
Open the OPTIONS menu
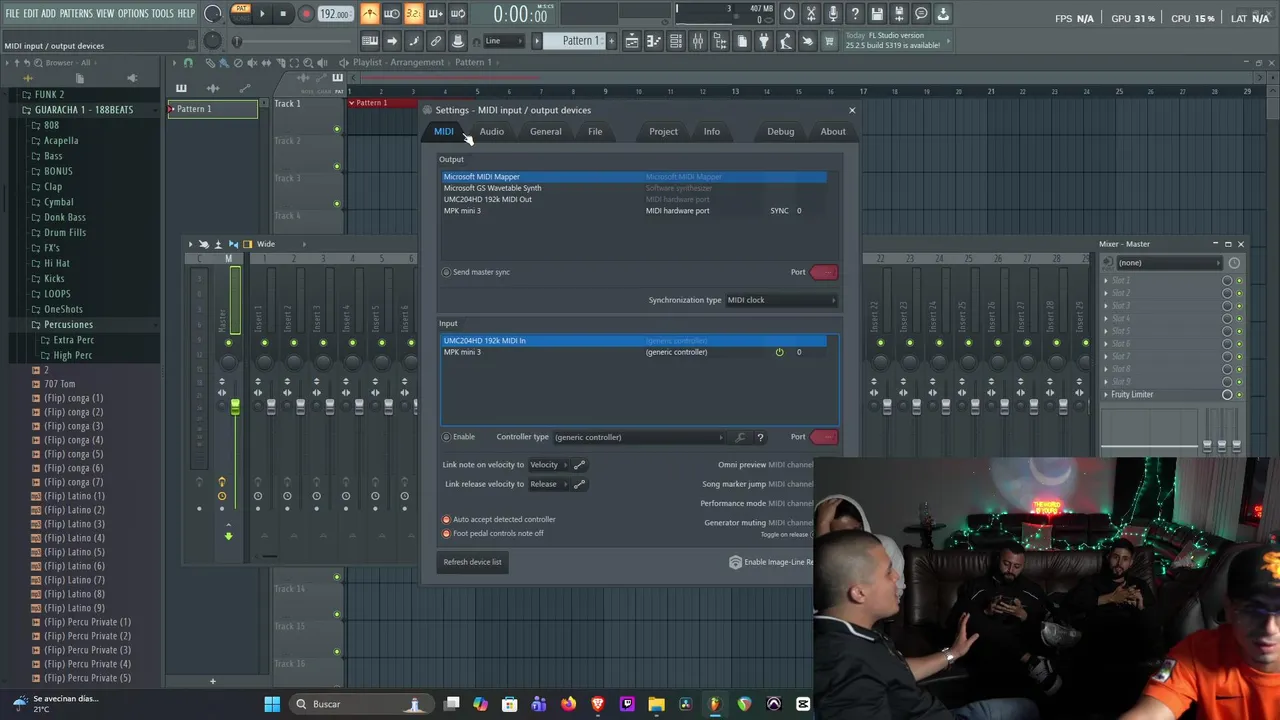coord(133,13)
